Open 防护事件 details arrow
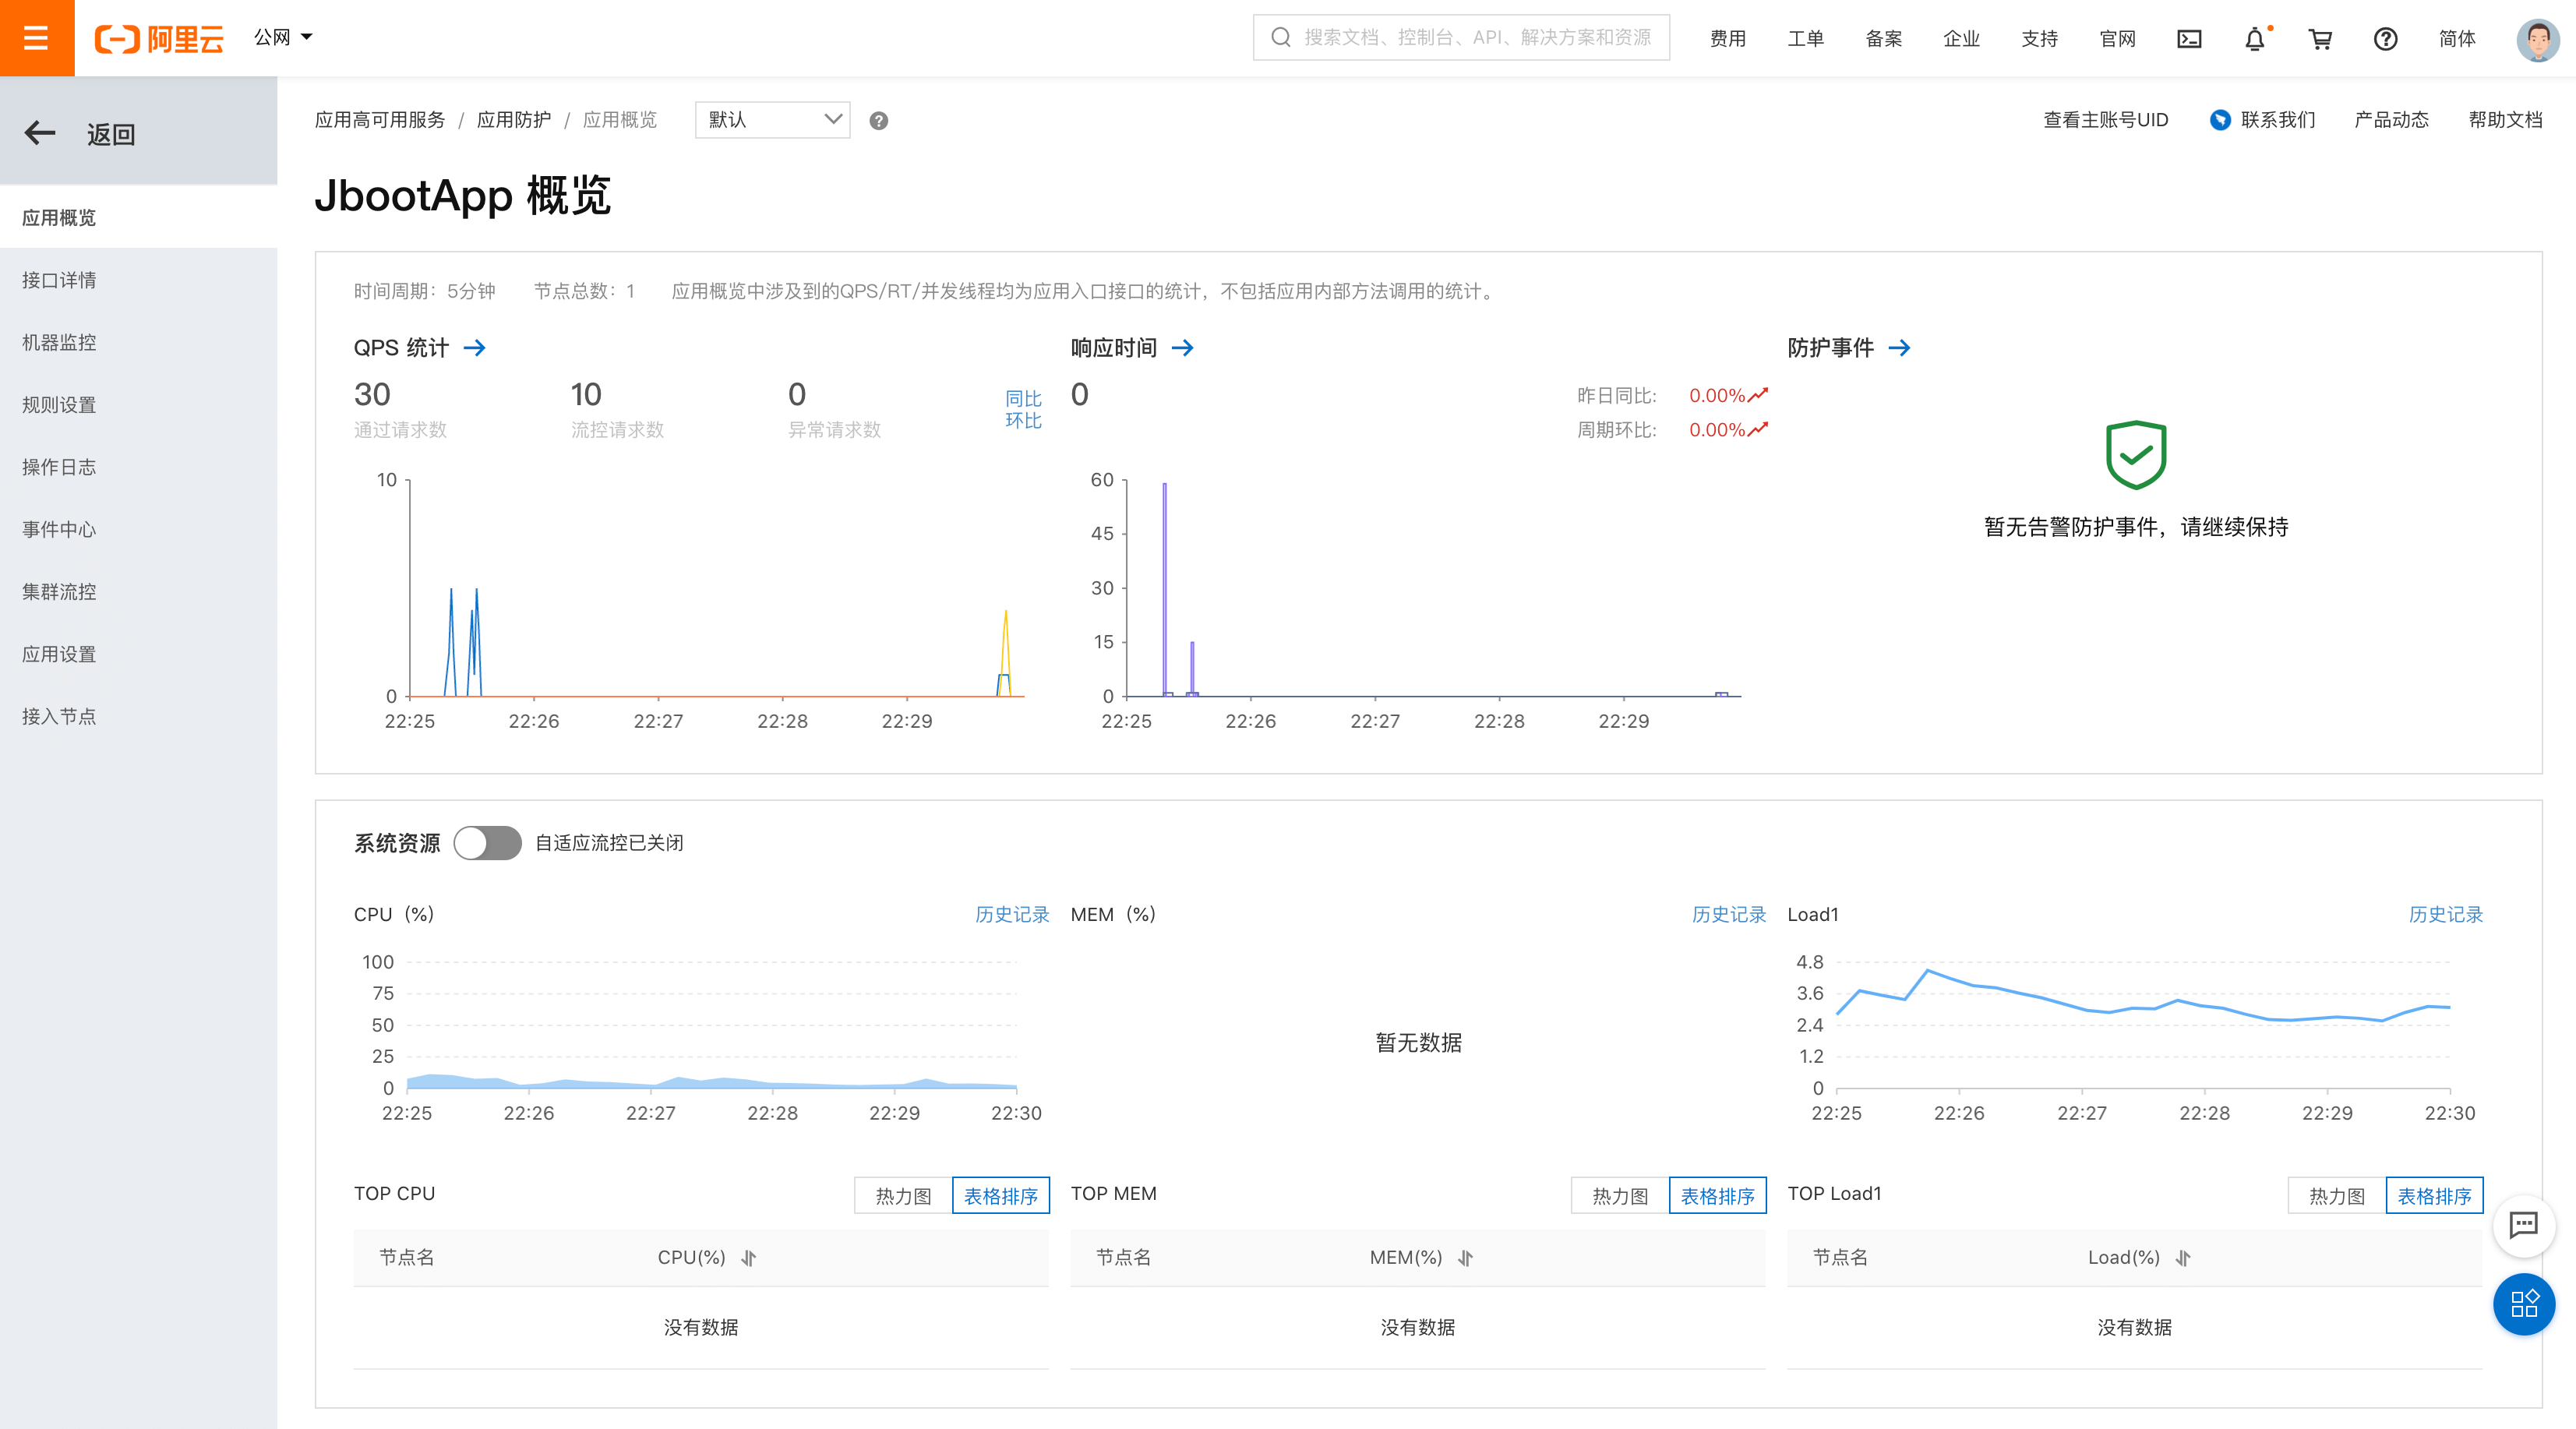 (x=1899, y=348)
